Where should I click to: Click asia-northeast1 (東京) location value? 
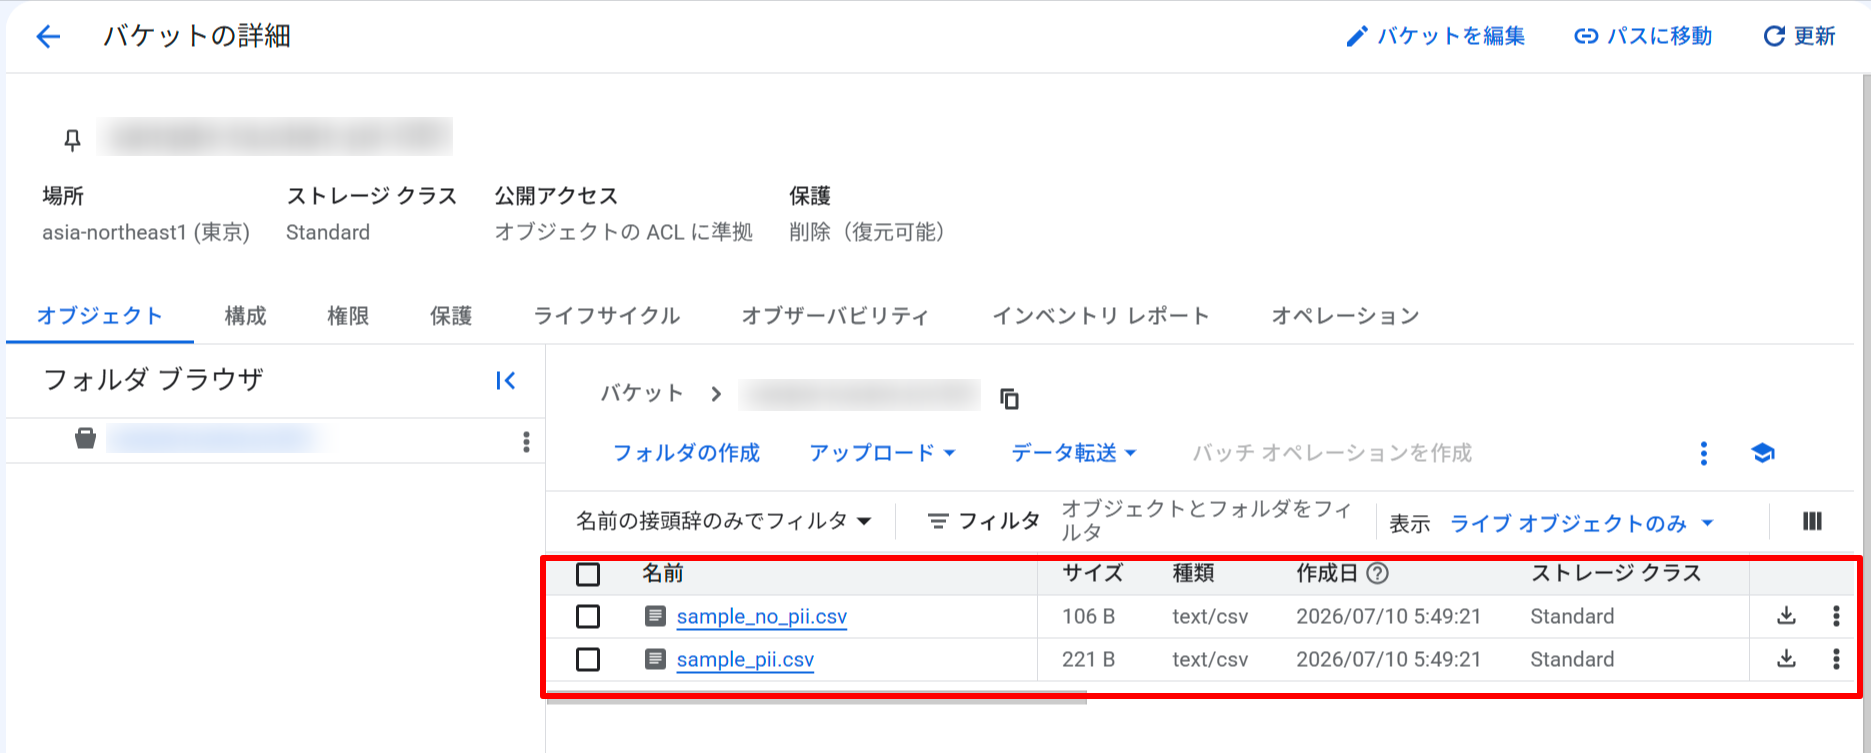tap(146, 232)
